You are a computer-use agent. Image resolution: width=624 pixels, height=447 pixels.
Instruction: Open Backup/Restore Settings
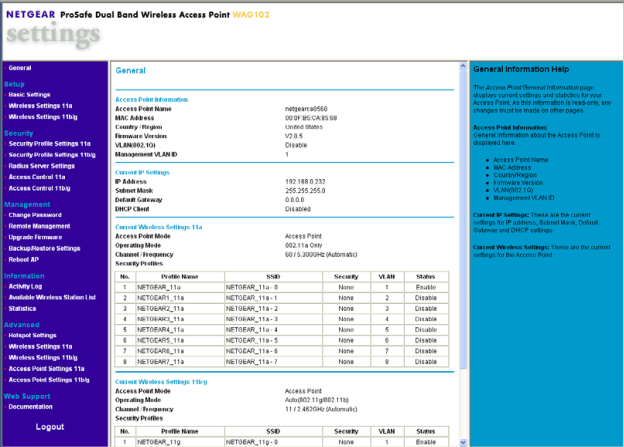tap(44, 248)
